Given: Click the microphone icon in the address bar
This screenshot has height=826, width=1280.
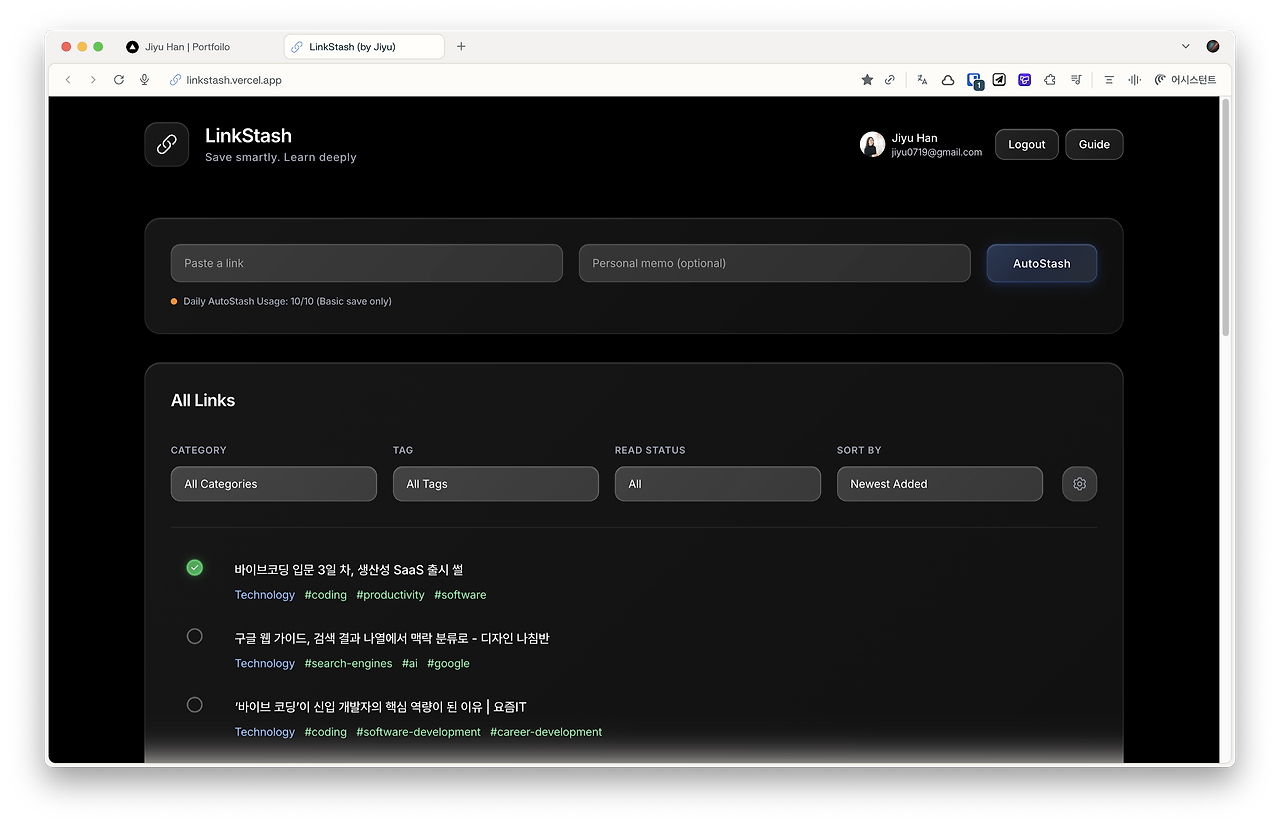Looking at the screenshot, I should 144,79.
